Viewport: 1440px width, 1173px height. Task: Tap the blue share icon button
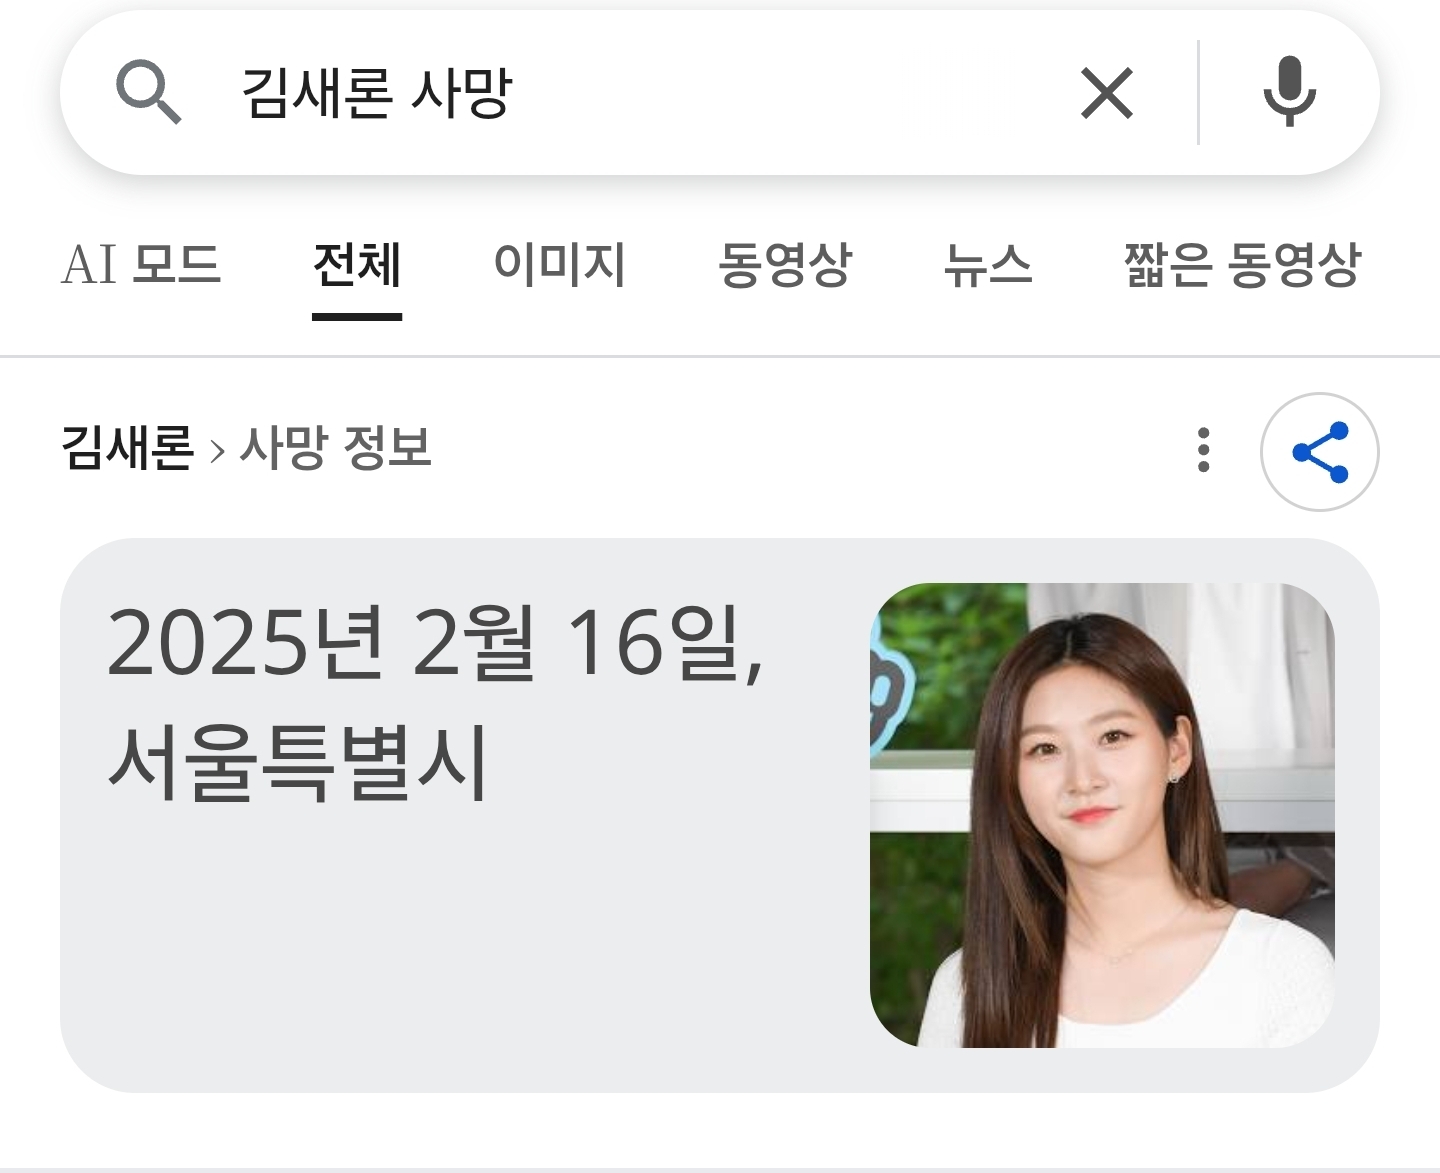[1320, 452]
